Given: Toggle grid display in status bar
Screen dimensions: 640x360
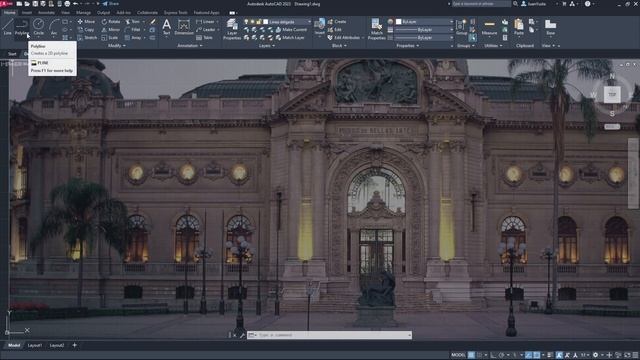Looking at the screenshot, I should (x=471, y=355).
